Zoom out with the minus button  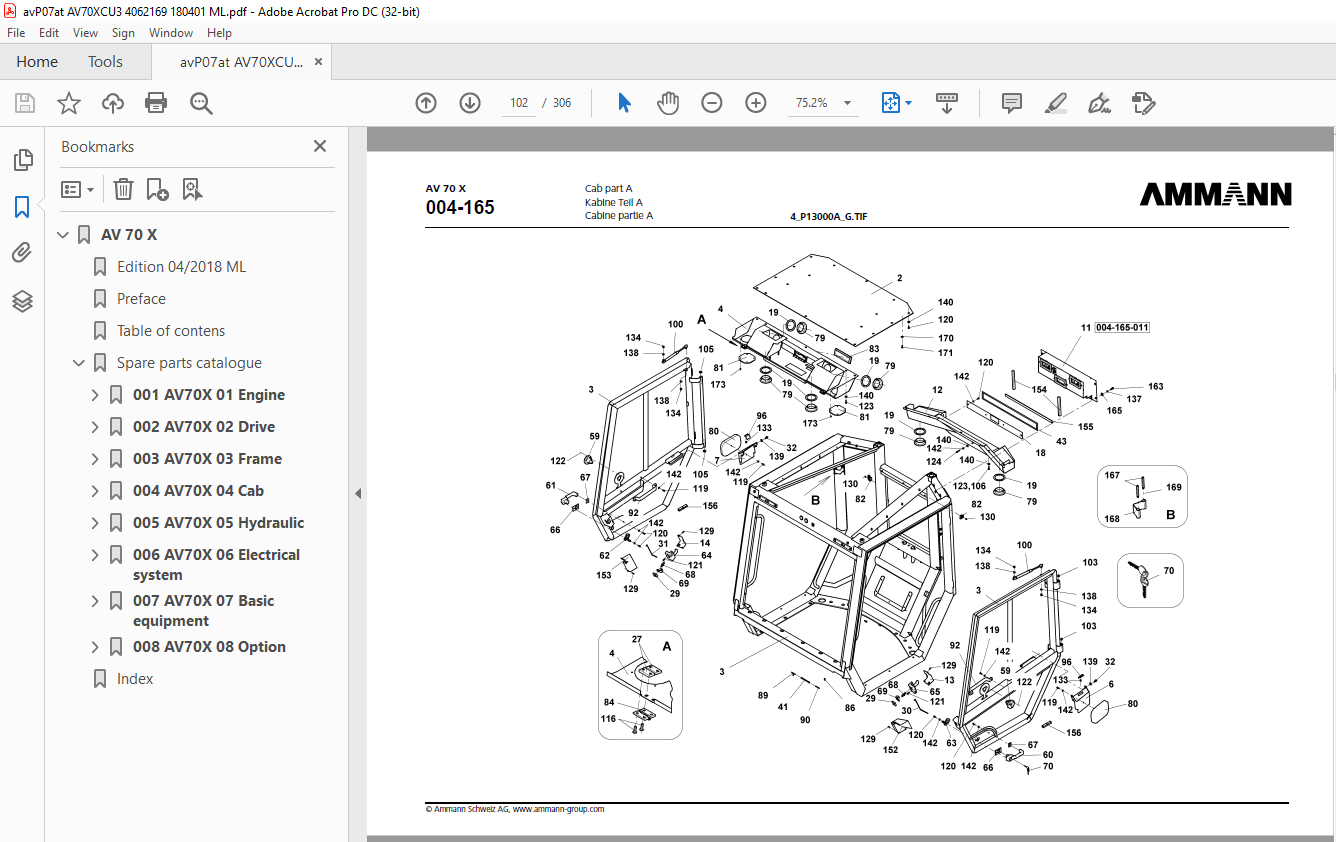coord(712,103)
